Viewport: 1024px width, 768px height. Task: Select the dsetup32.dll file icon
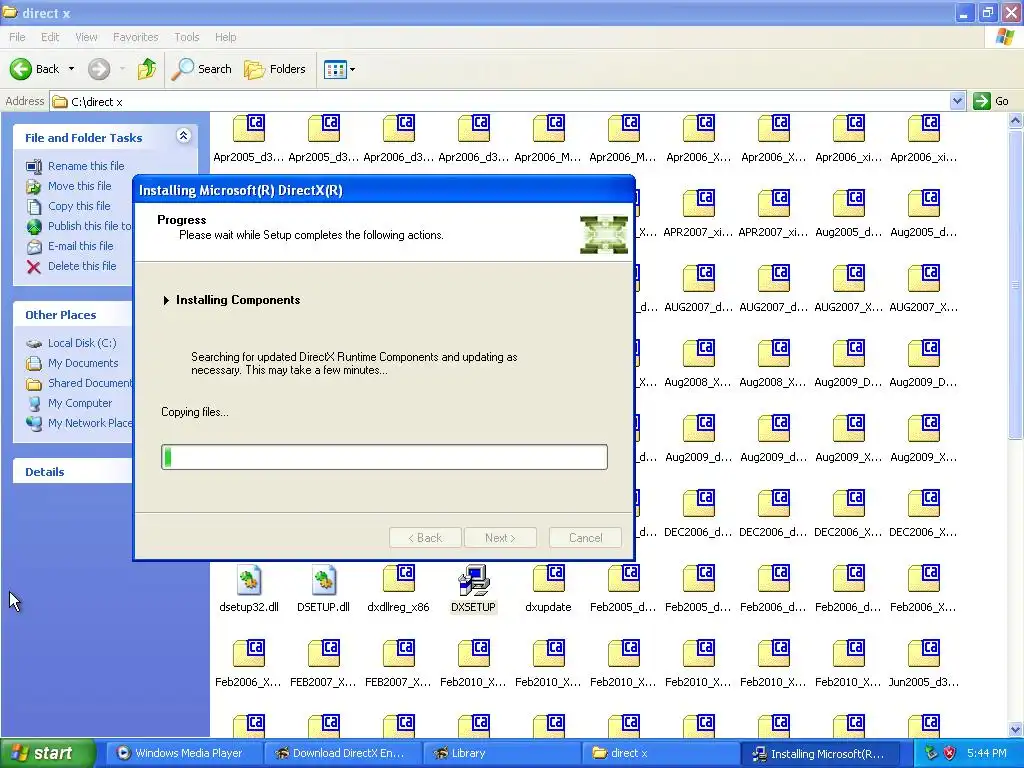[249, 580]
